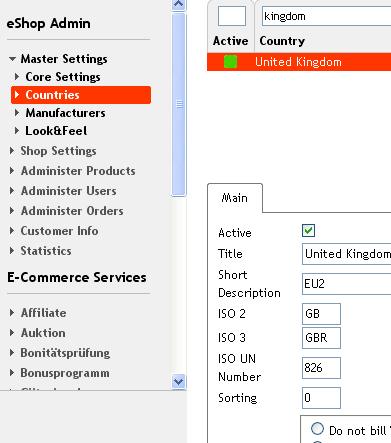The width and height of the screenshot is (391, 443).
Task: Click the green active indicator for United Kingdom
Action: [230, 62]
